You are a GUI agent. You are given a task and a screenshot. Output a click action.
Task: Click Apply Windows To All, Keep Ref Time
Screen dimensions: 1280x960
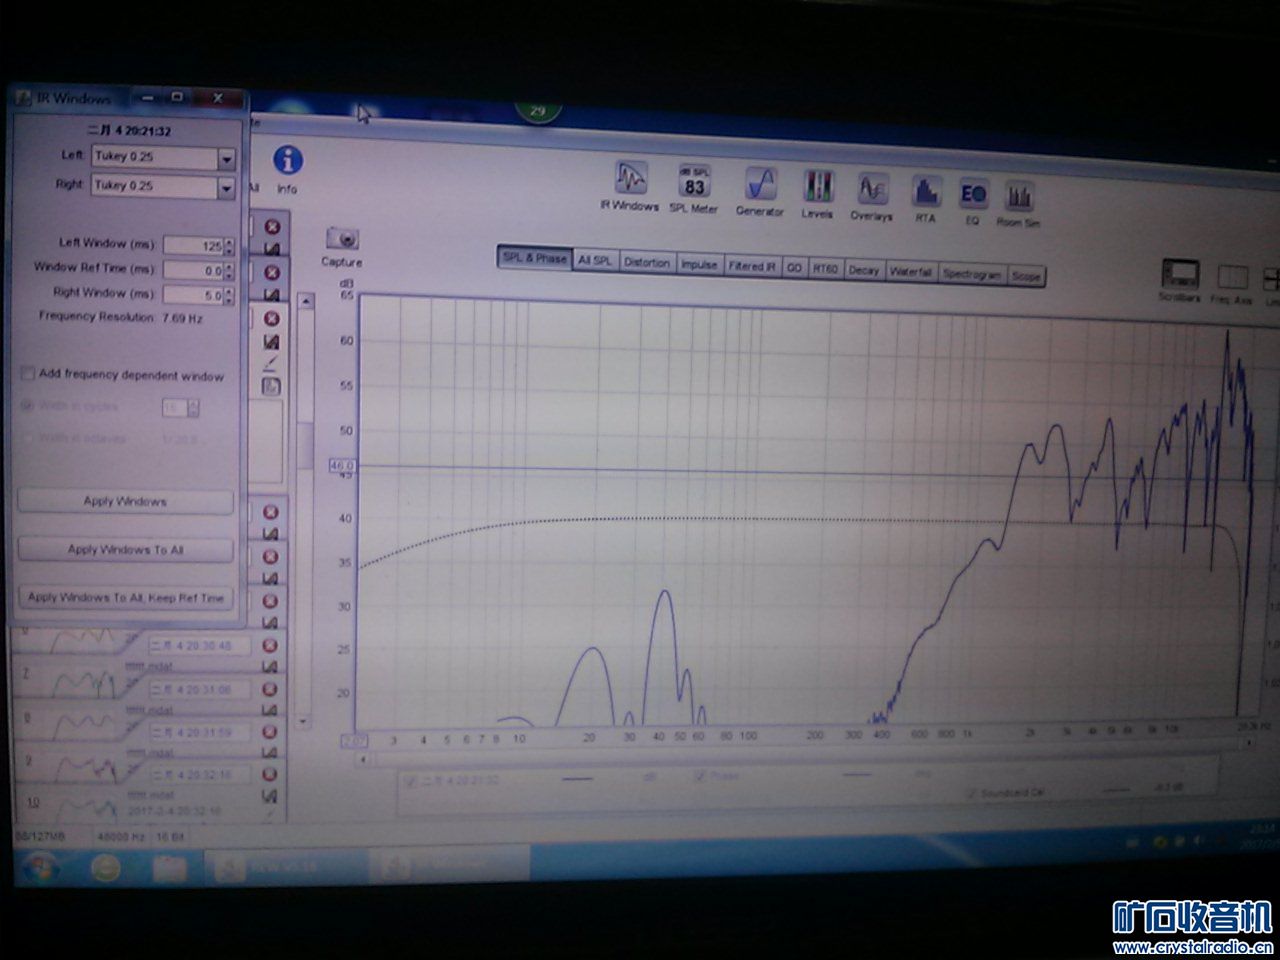(125, 597)
